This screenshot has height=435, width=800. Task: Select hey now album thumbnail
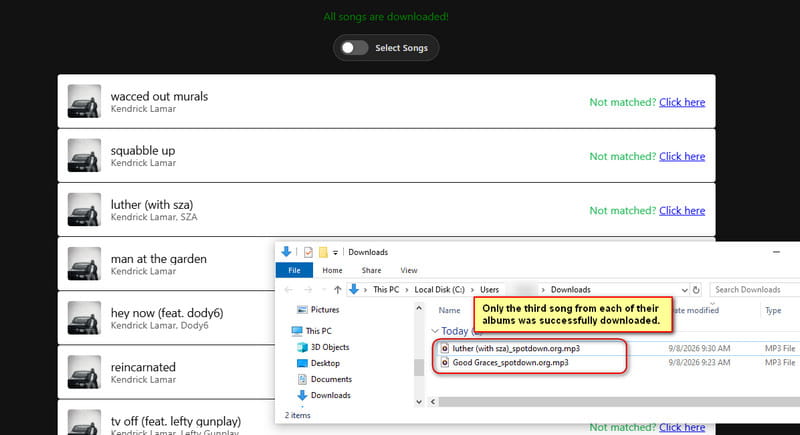coord(84,318)
